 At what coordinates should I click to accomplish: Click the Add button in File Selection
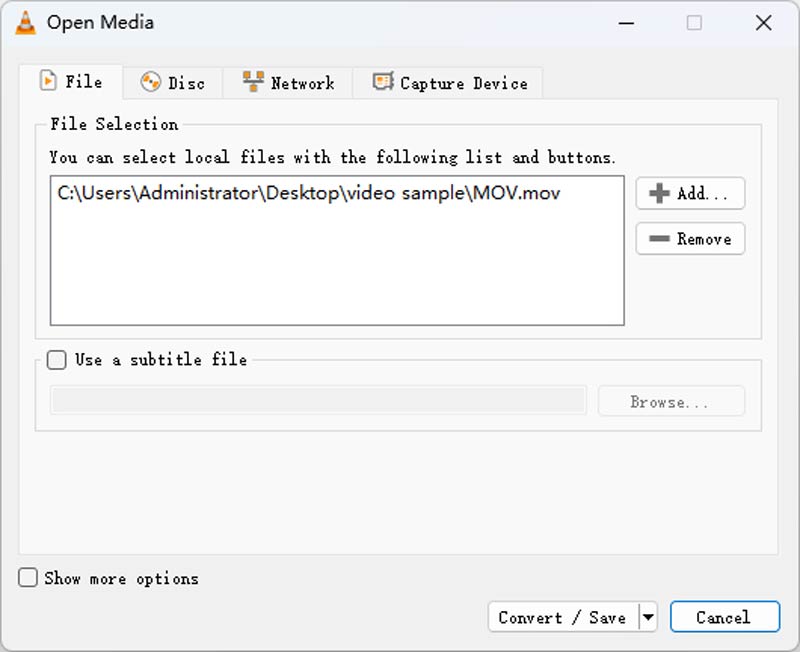pyautogui.click(x=690, y=193)
